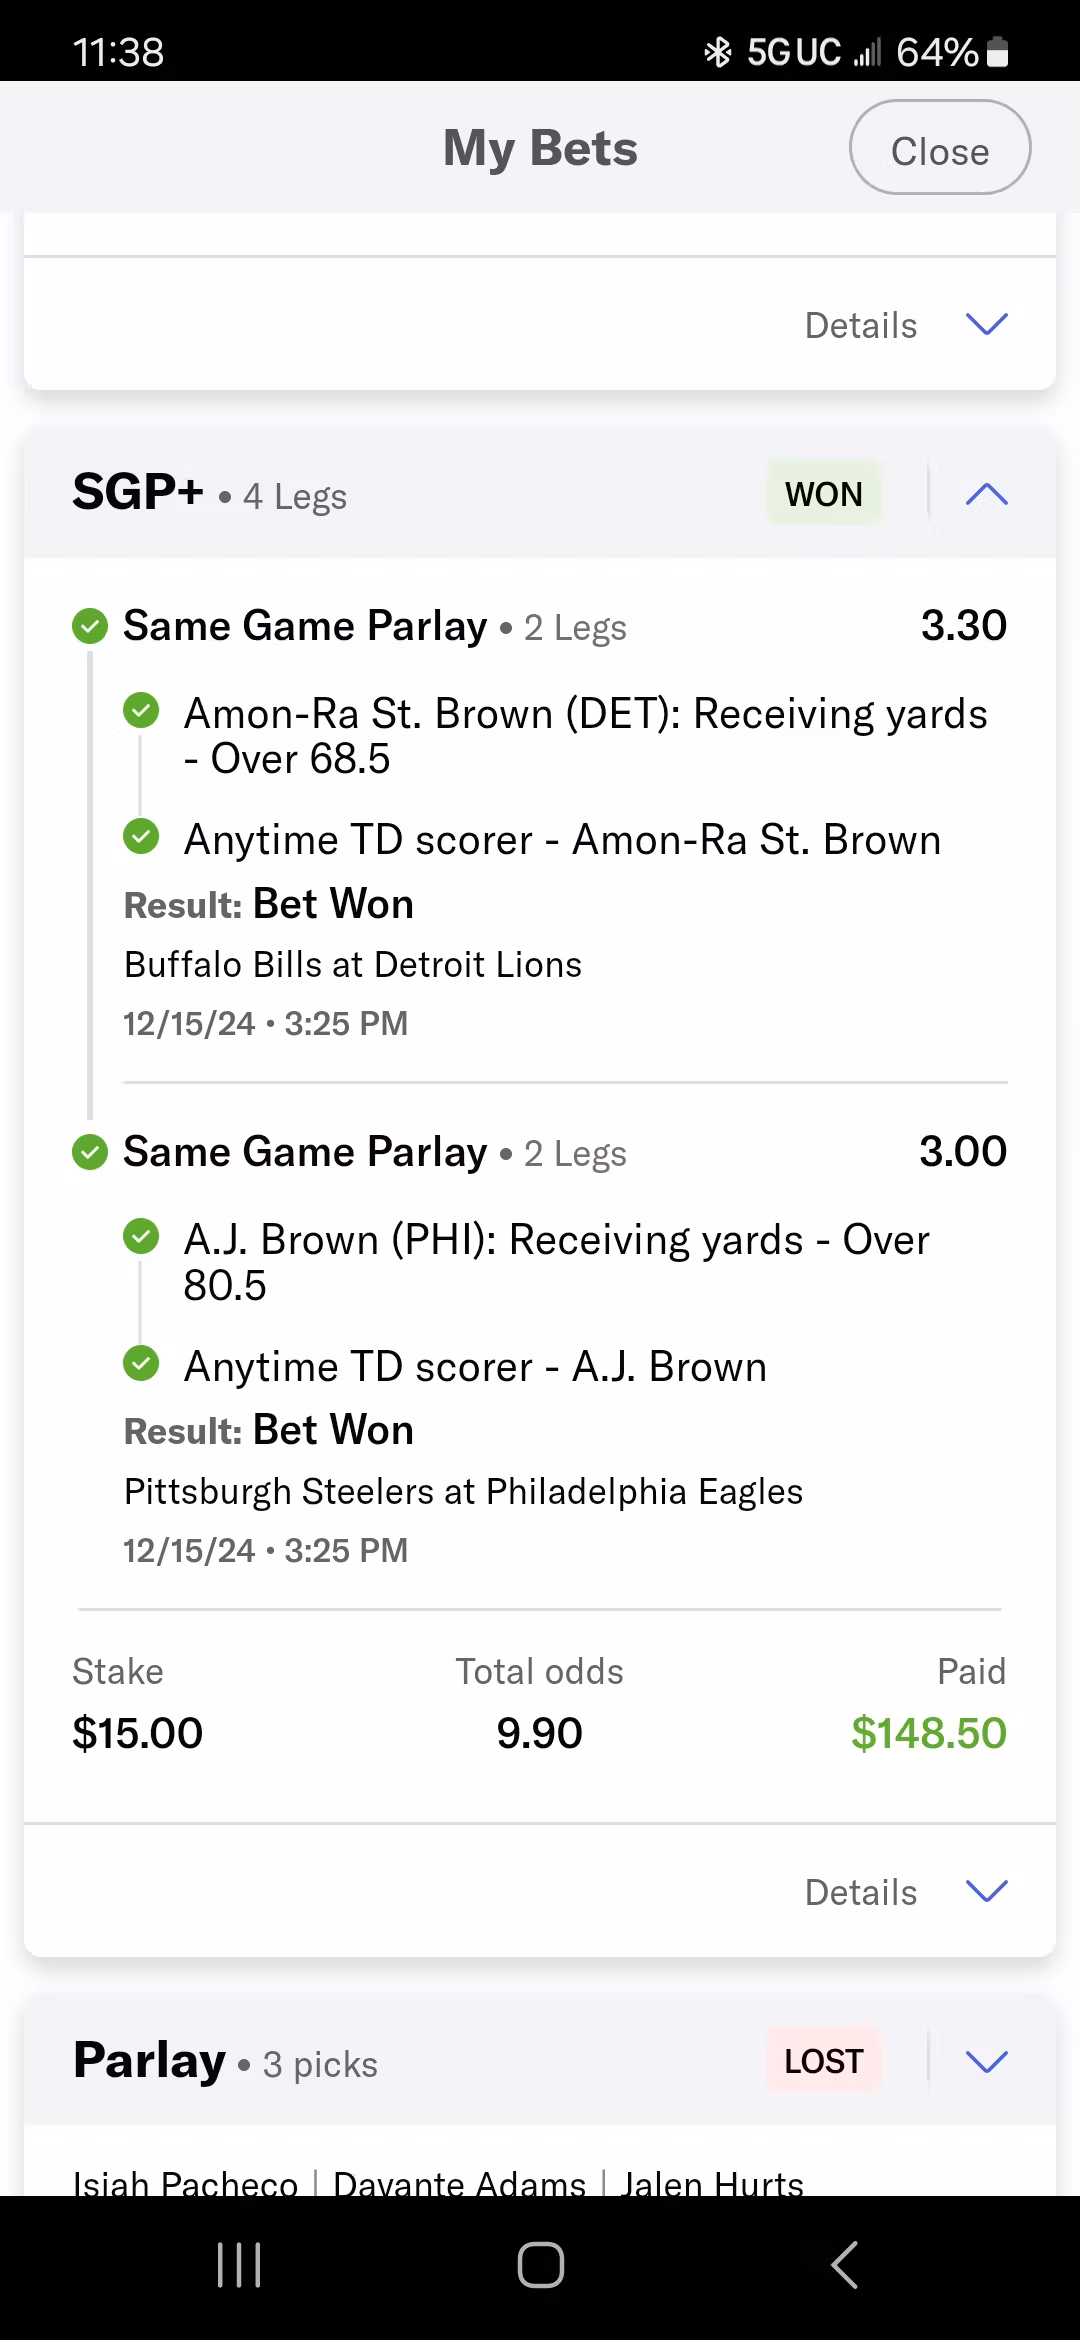Open Pittsburgh Steelers at Philadelphia Eagles game
This screenshot has width=1080, height=2340.
pyautogui.click(x=463, y=1492)
